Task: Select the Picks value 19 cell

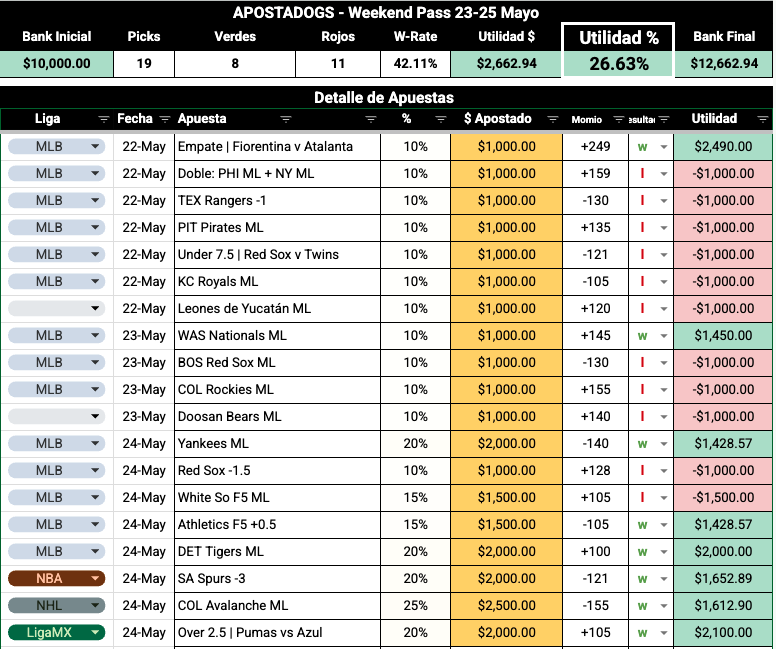Action: pos(144,64)
